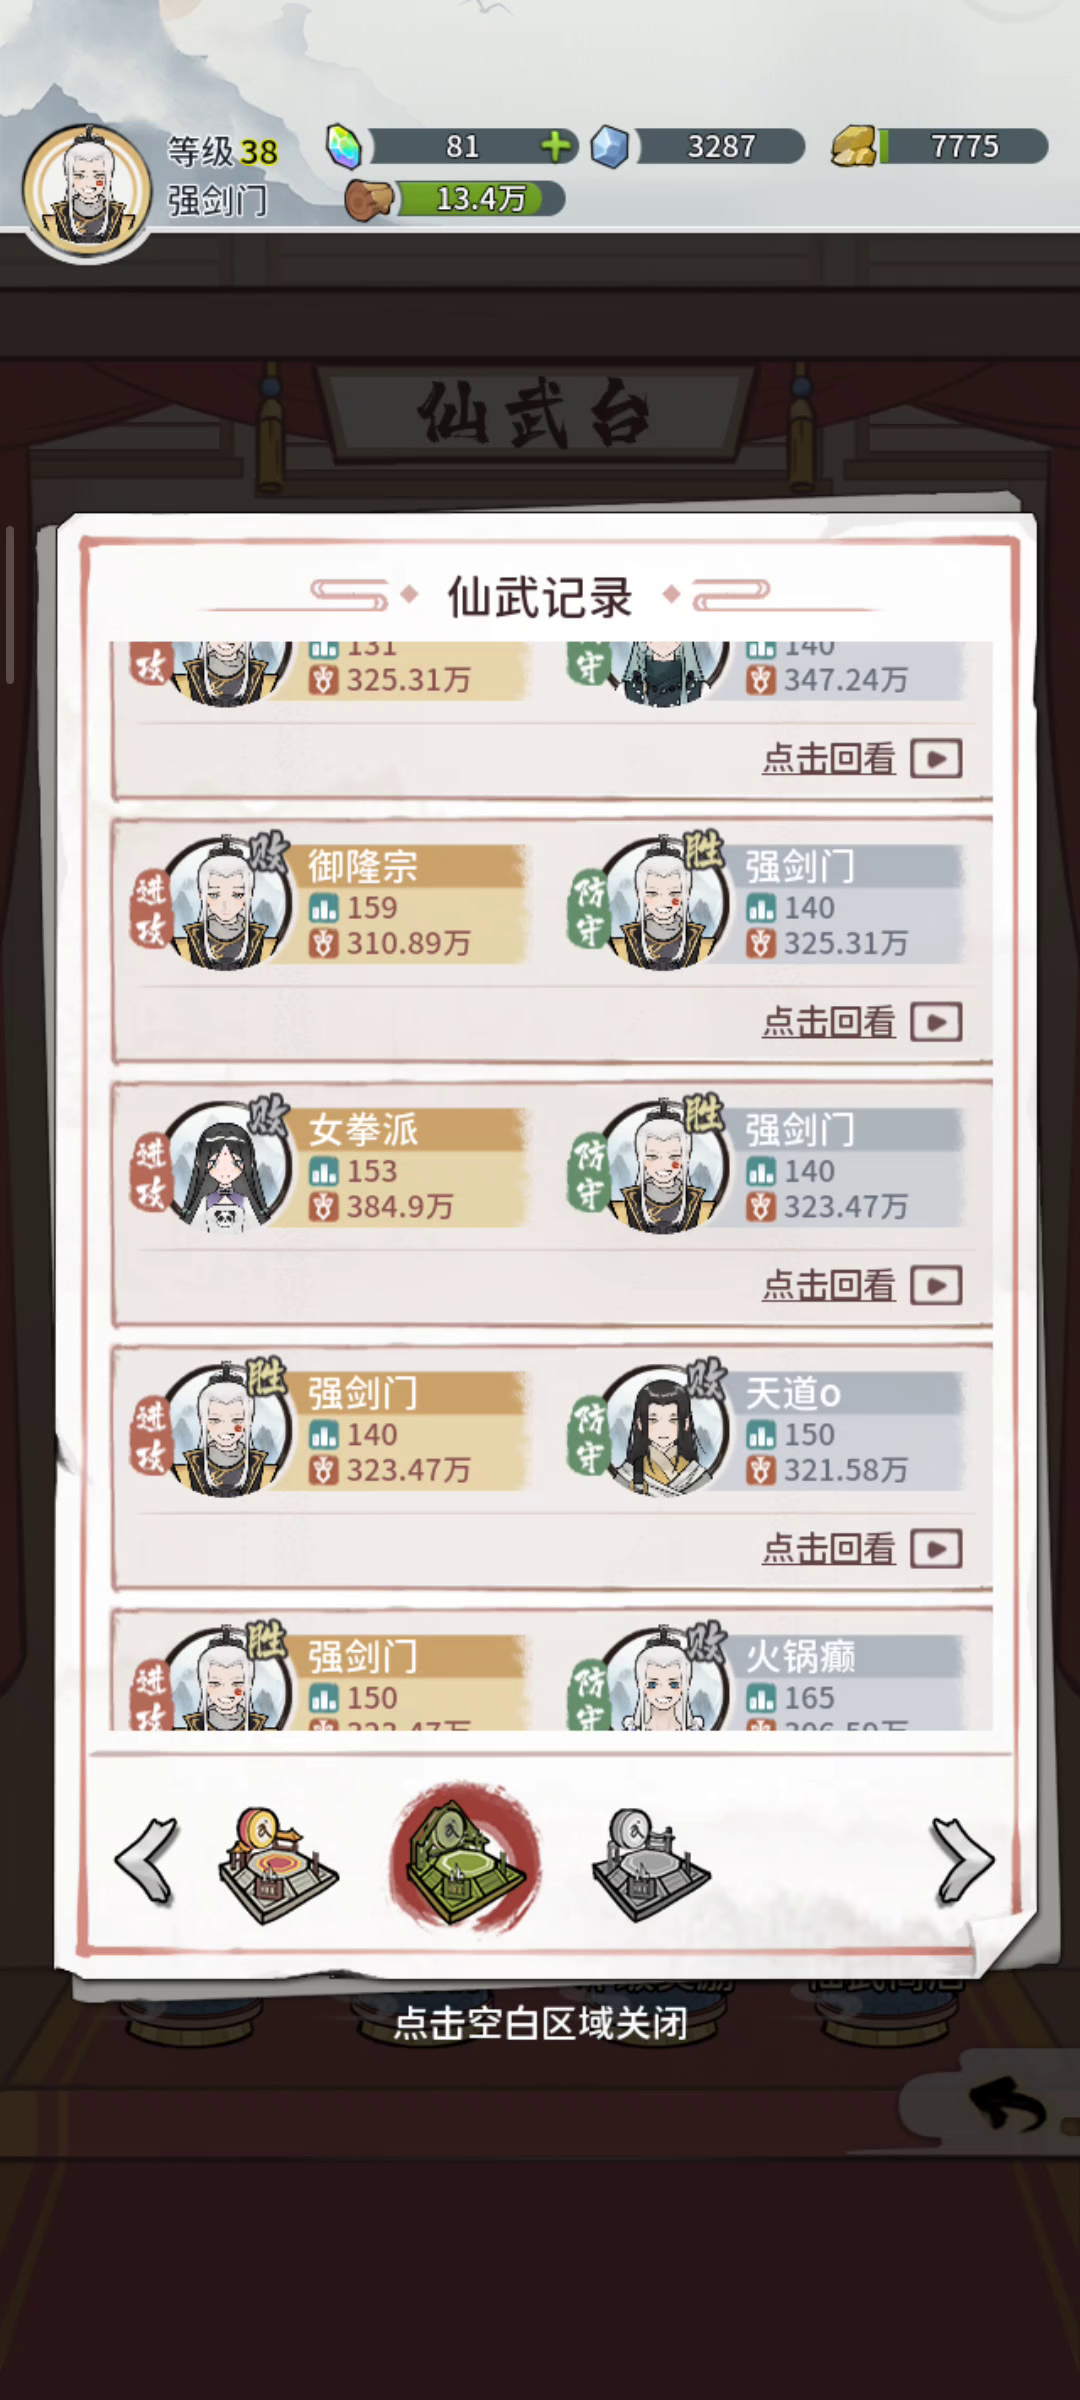Go to next arena with right arrow
Viewport: 1080px width, 2400px height.
pos(962,1860)
